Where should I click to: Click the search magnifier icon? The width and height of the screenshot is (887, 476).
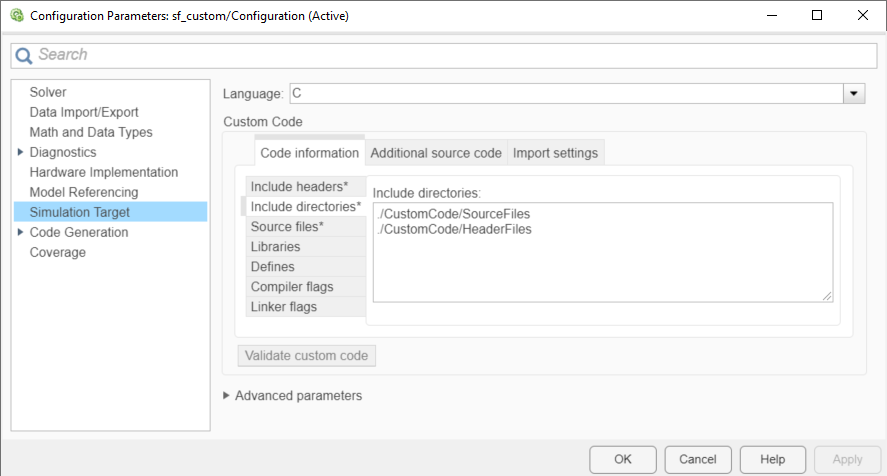24,56
